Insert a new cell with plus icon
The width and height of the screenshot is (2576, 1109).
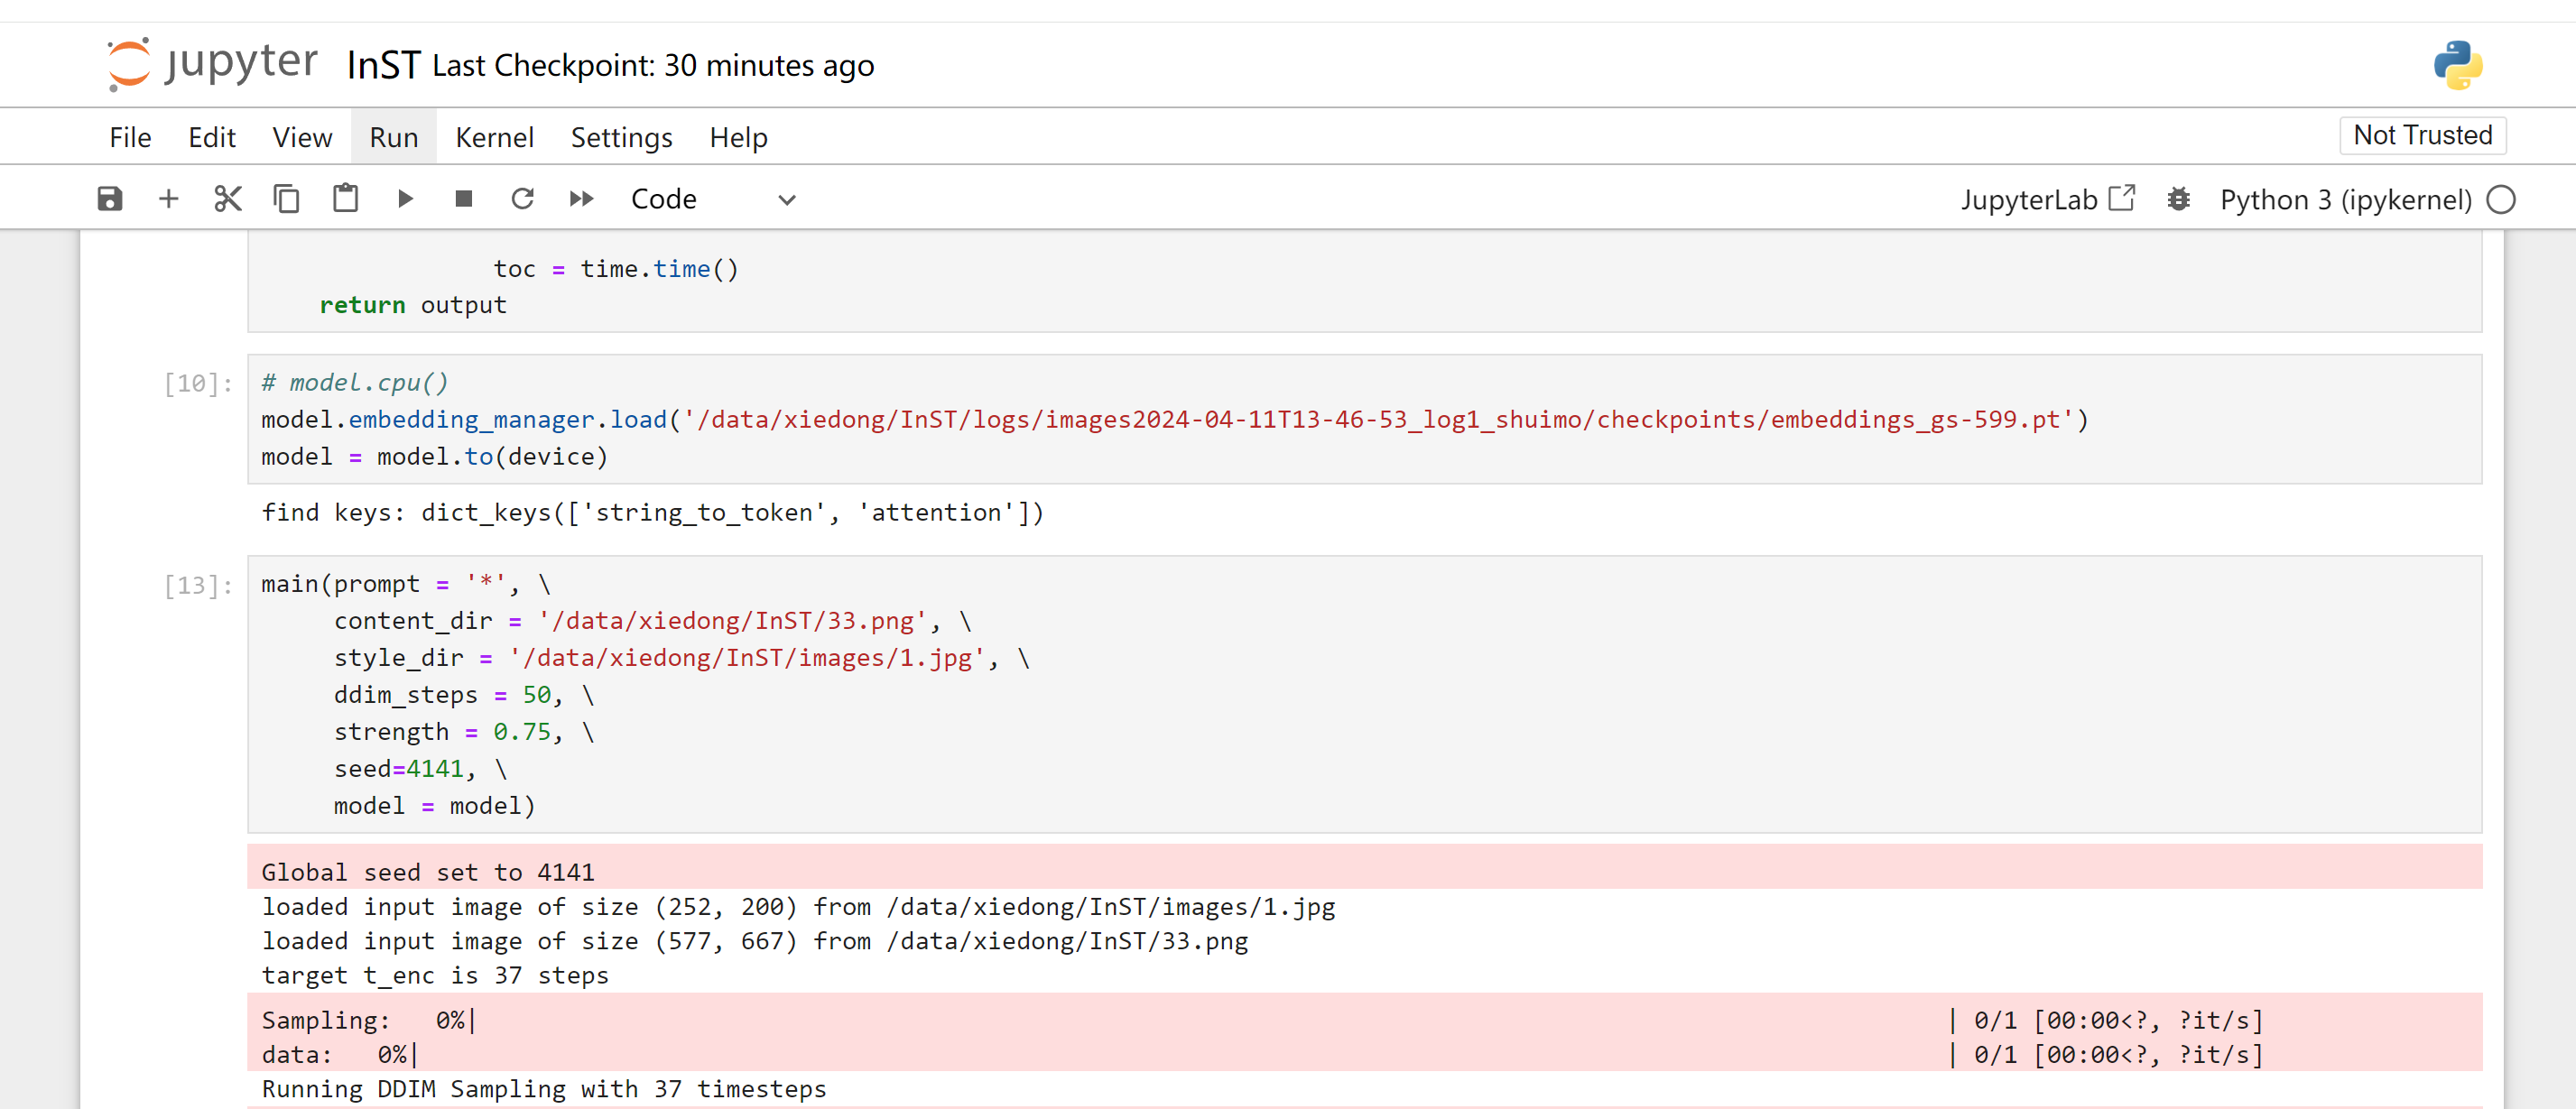click(x=168, y=199)
